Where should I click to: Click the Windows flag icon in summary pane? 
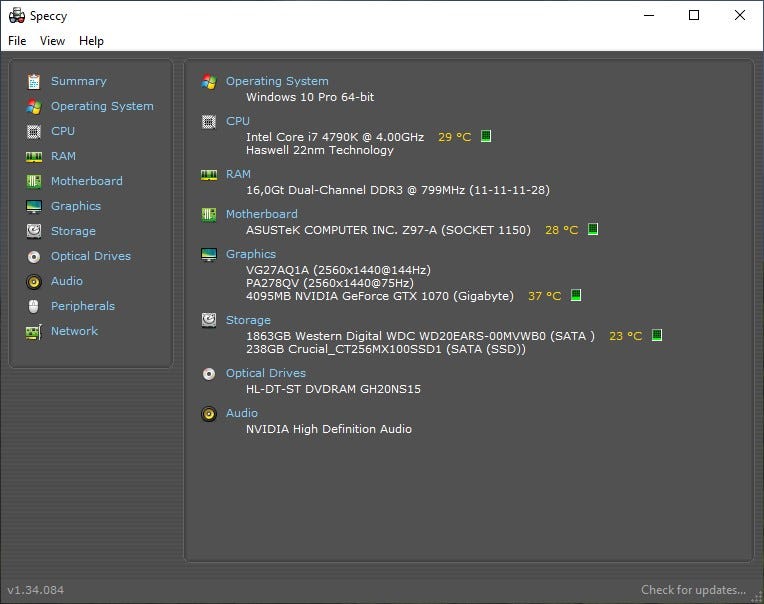click(x=209, y=81)
